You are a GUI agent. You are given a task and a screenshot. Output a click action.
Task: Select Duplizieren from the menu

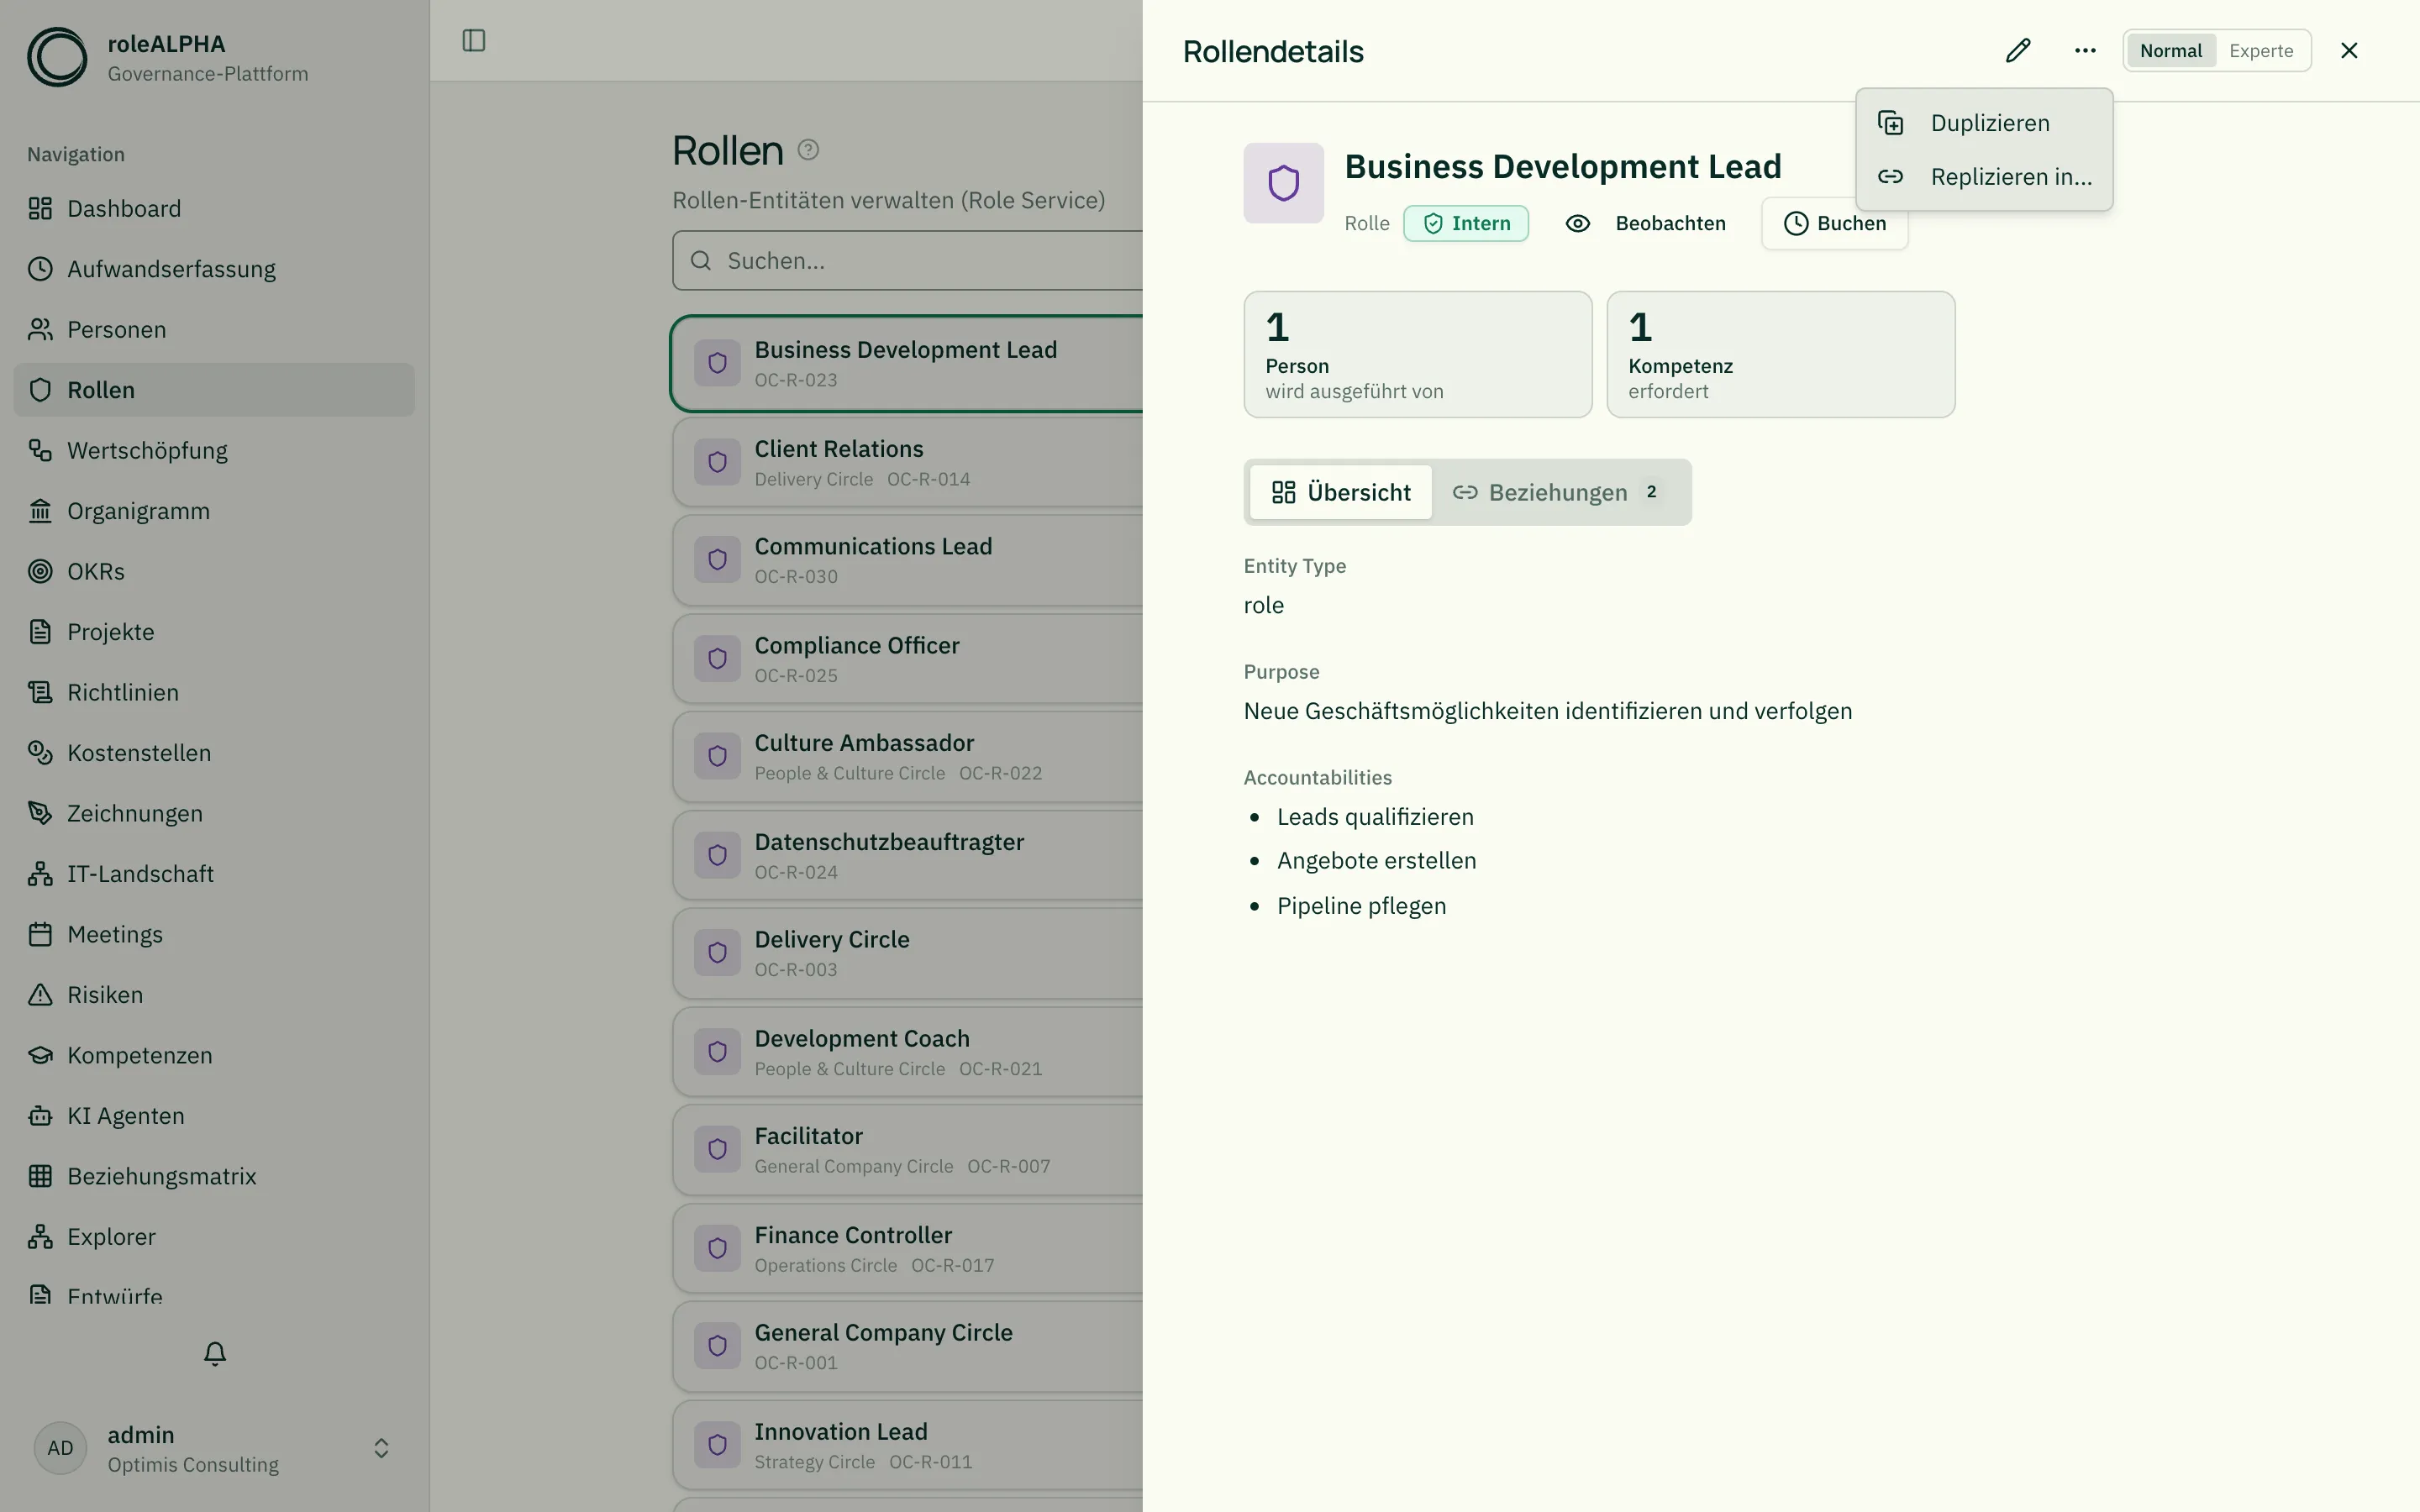(x=1984, y=123)
